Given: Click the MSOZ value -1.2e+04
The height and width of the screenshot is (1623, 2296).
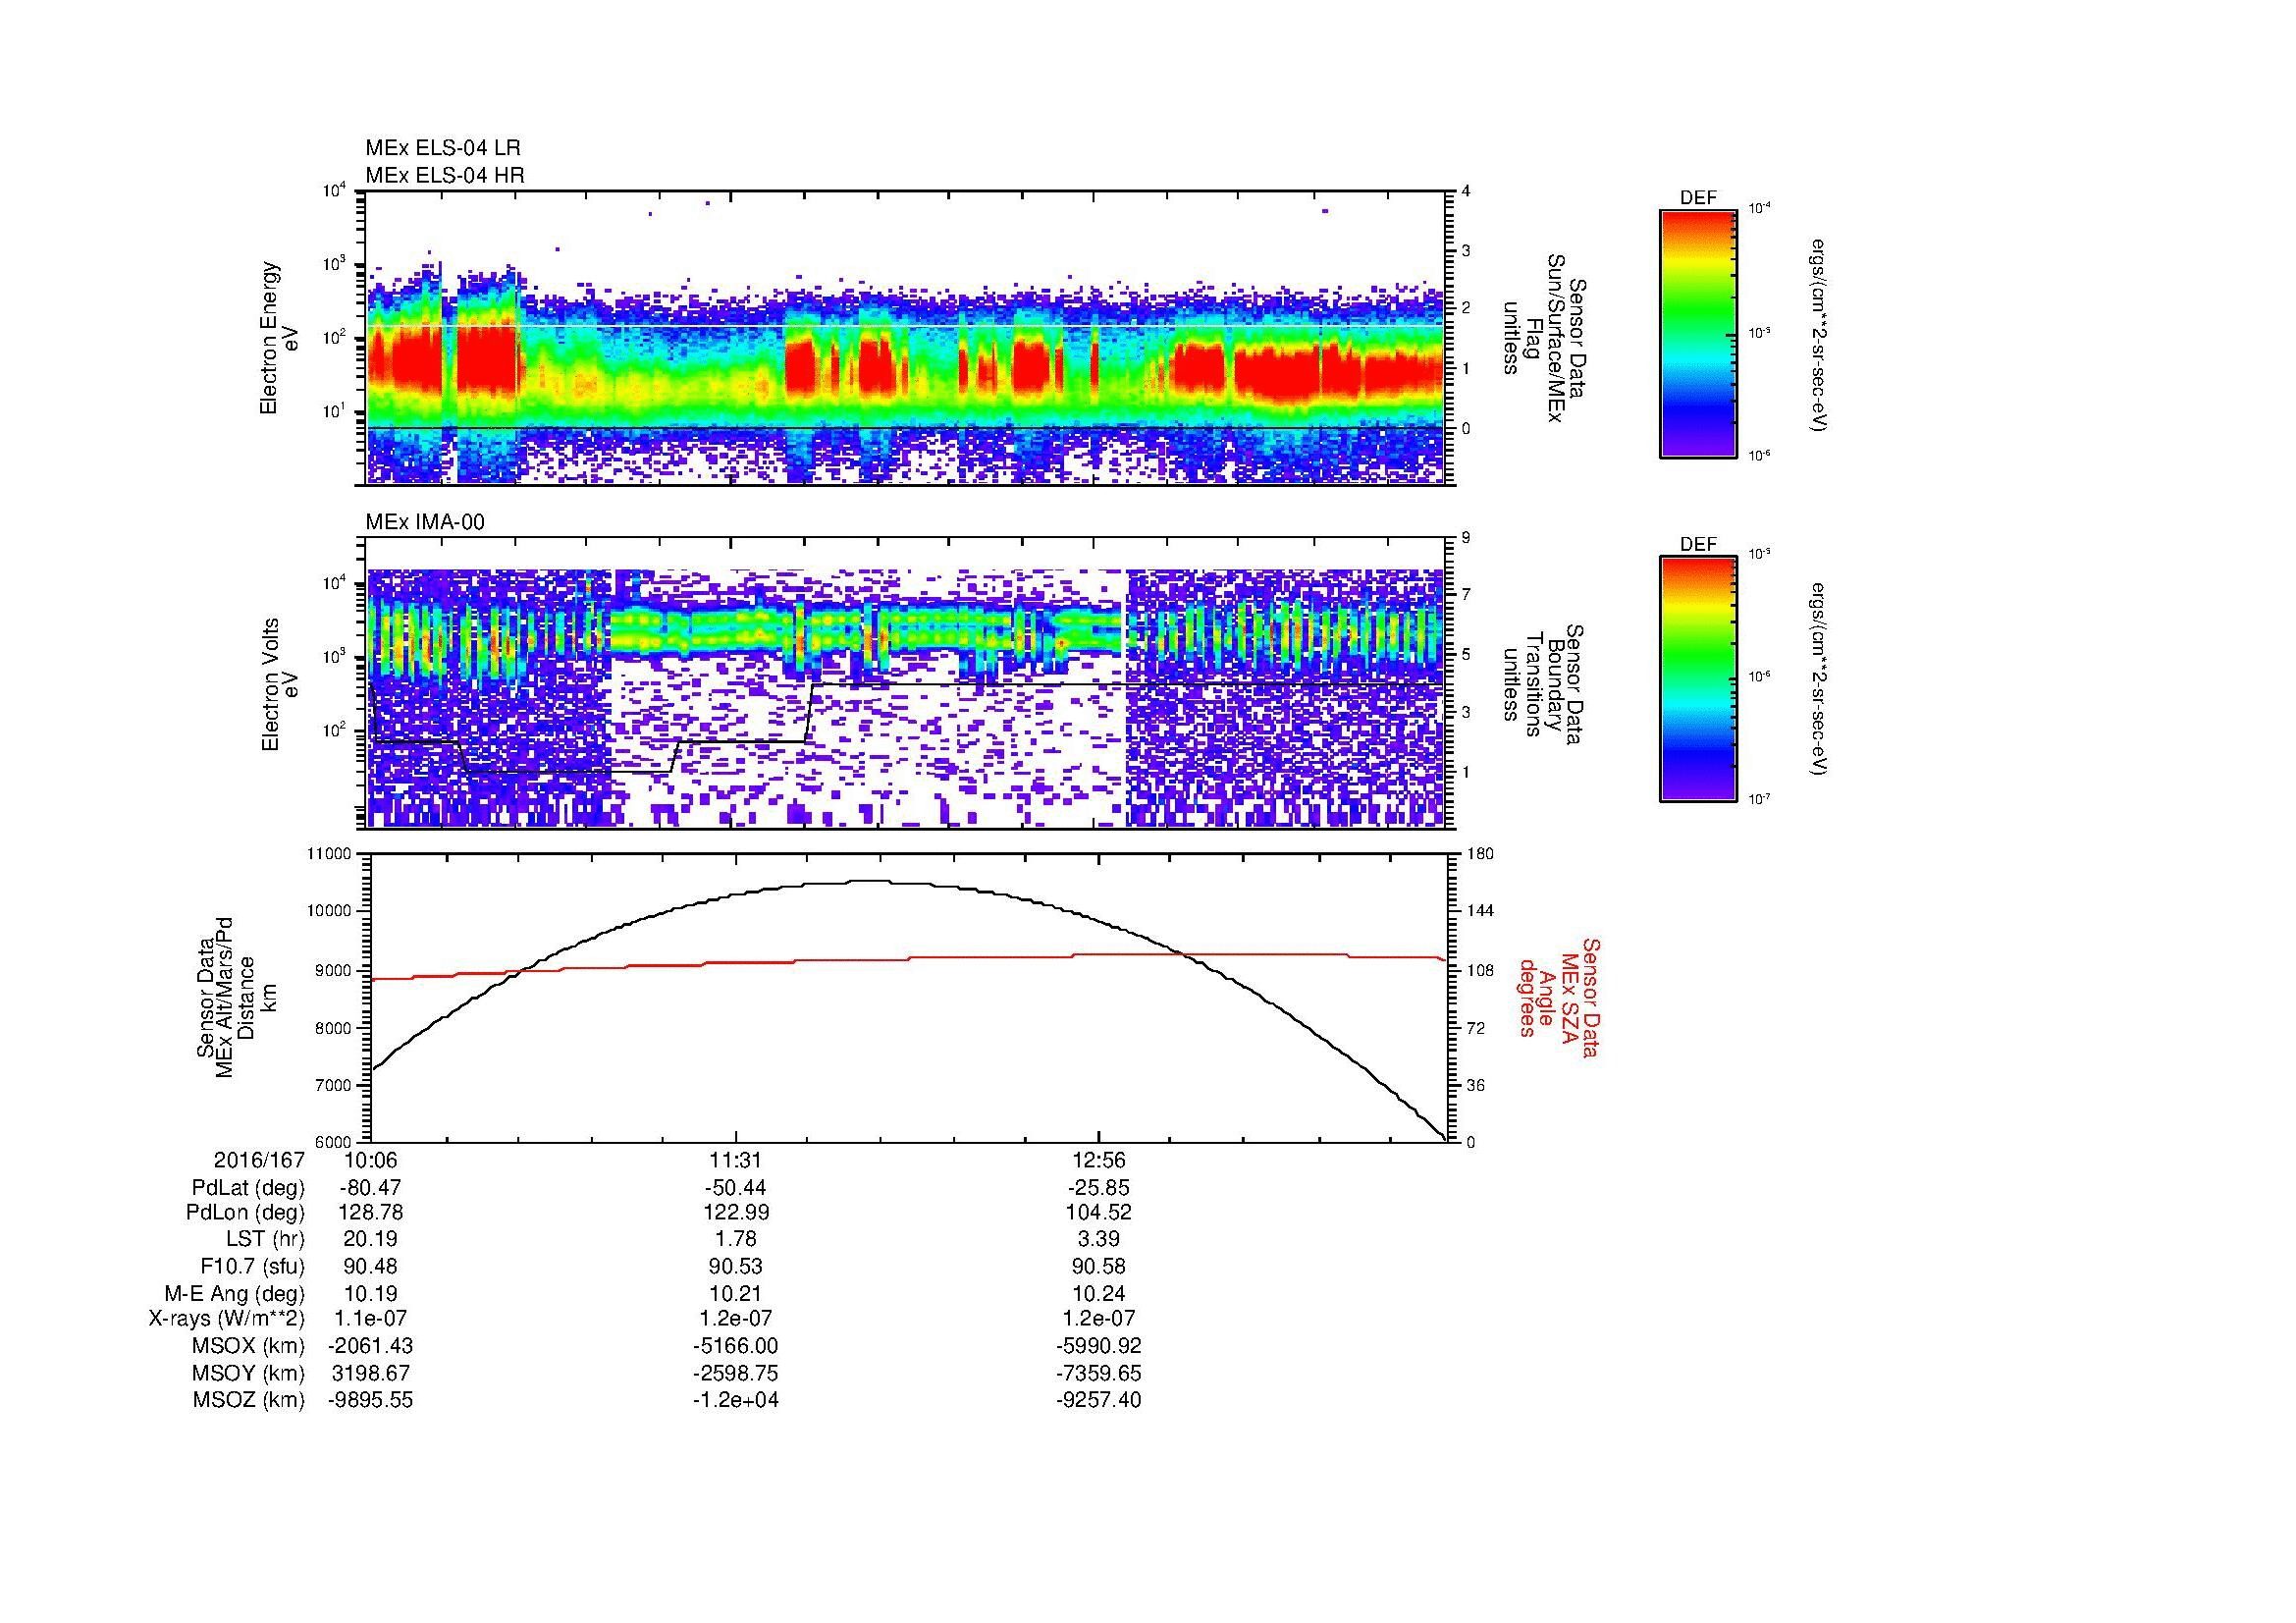Looking at the screenshot, I should [736, 1400].
